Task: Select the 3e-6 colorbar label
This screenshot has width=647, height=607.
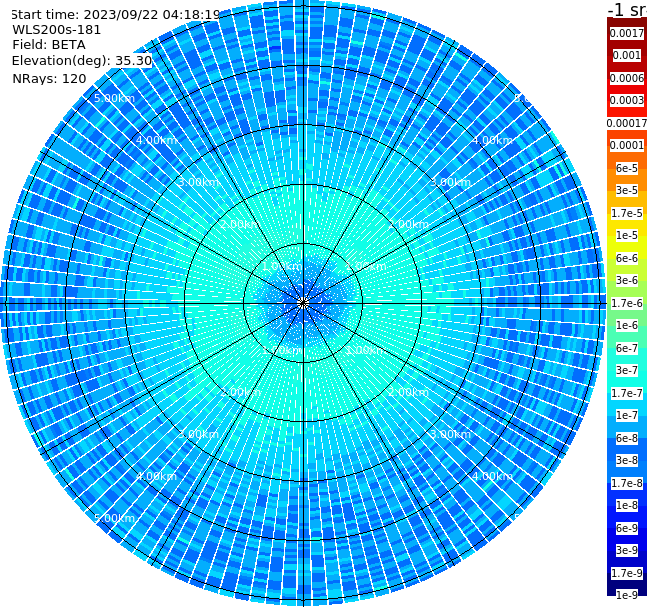Action: [627, 280]
